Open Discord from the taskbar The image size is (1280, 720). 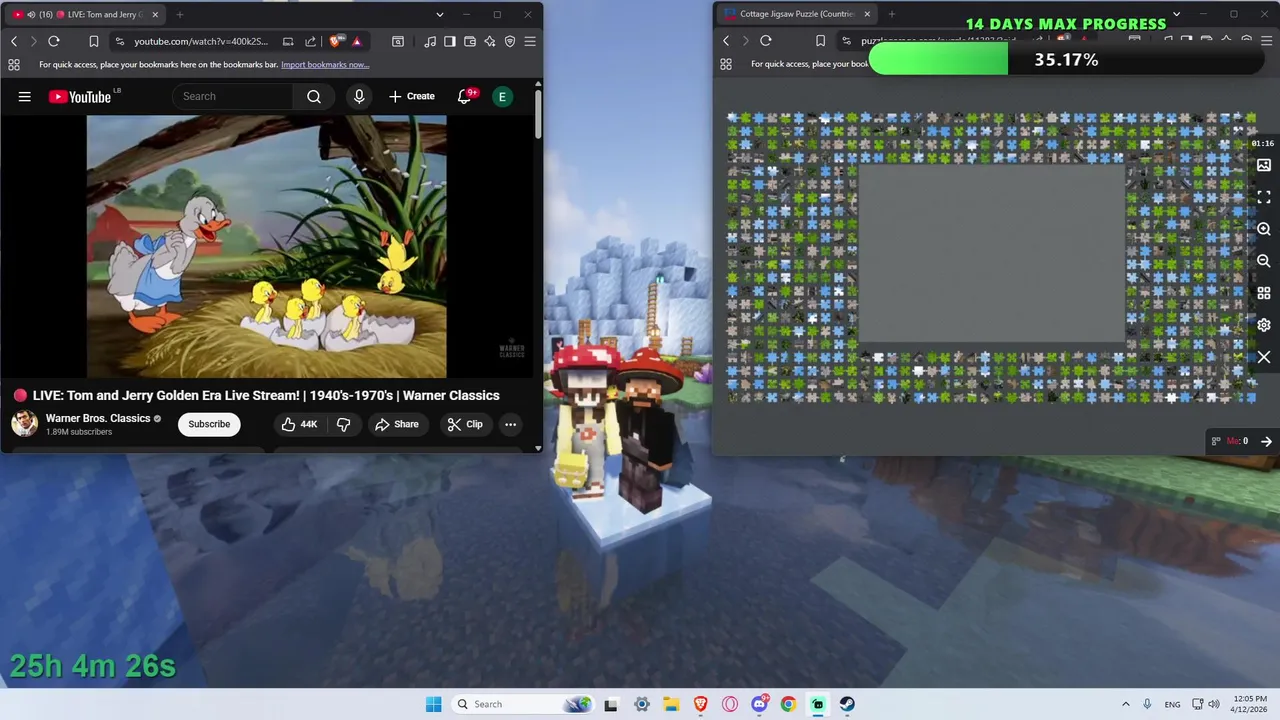coord(759,704)
